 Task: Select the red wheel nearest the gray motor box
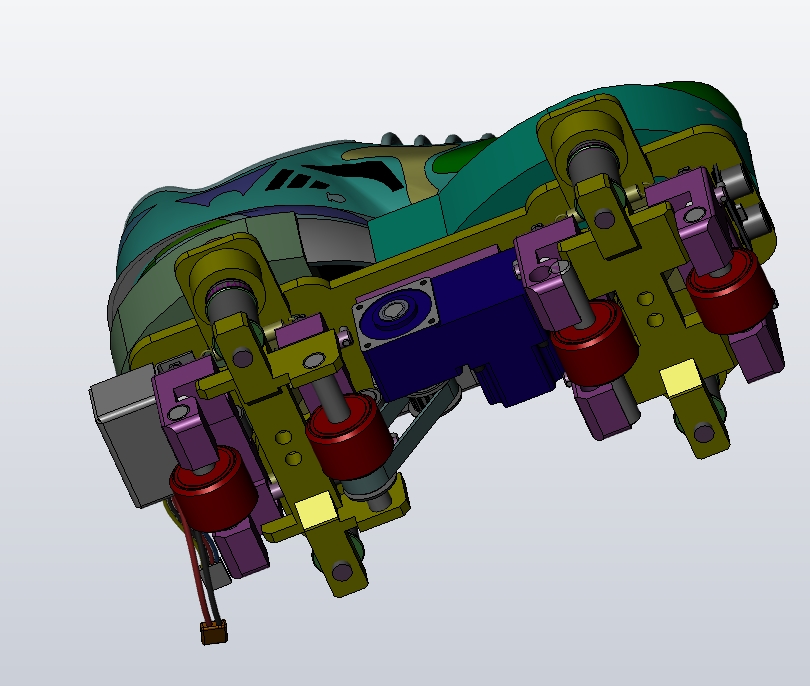point(213,489)
